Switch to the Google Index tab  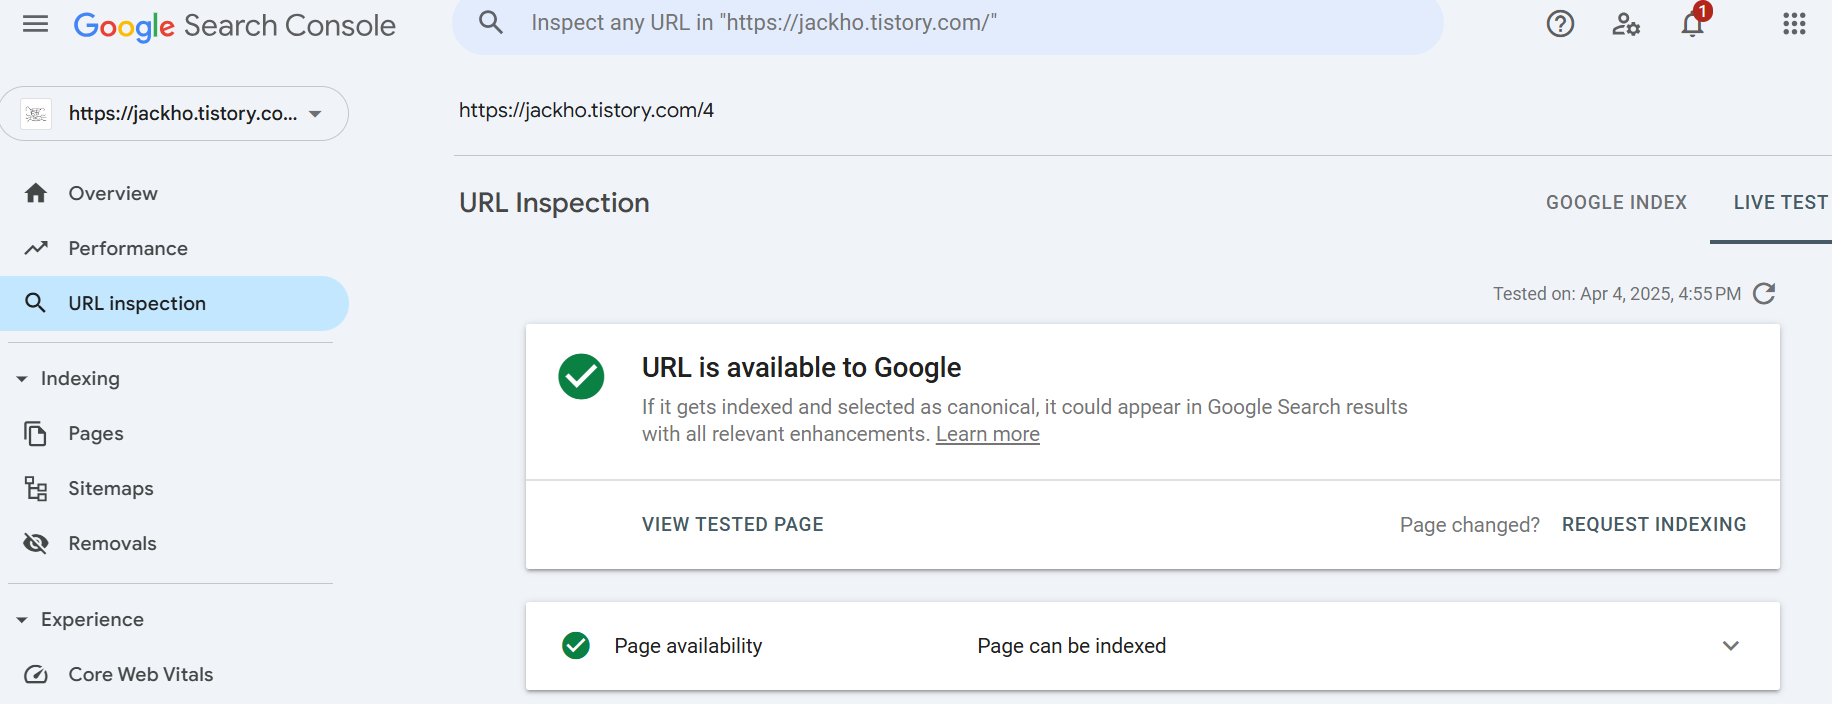1616,202
